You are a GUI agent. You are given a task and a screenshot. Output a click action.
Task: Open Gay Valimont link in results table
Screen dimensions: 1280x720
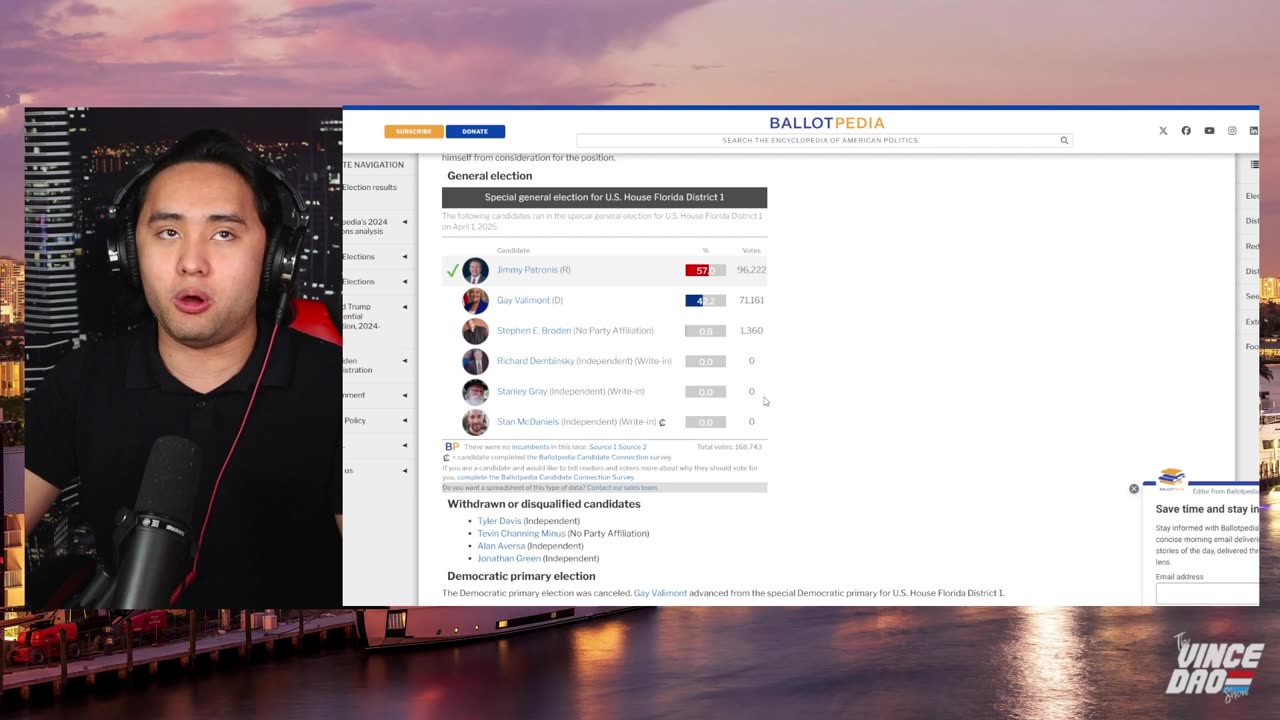523,300
